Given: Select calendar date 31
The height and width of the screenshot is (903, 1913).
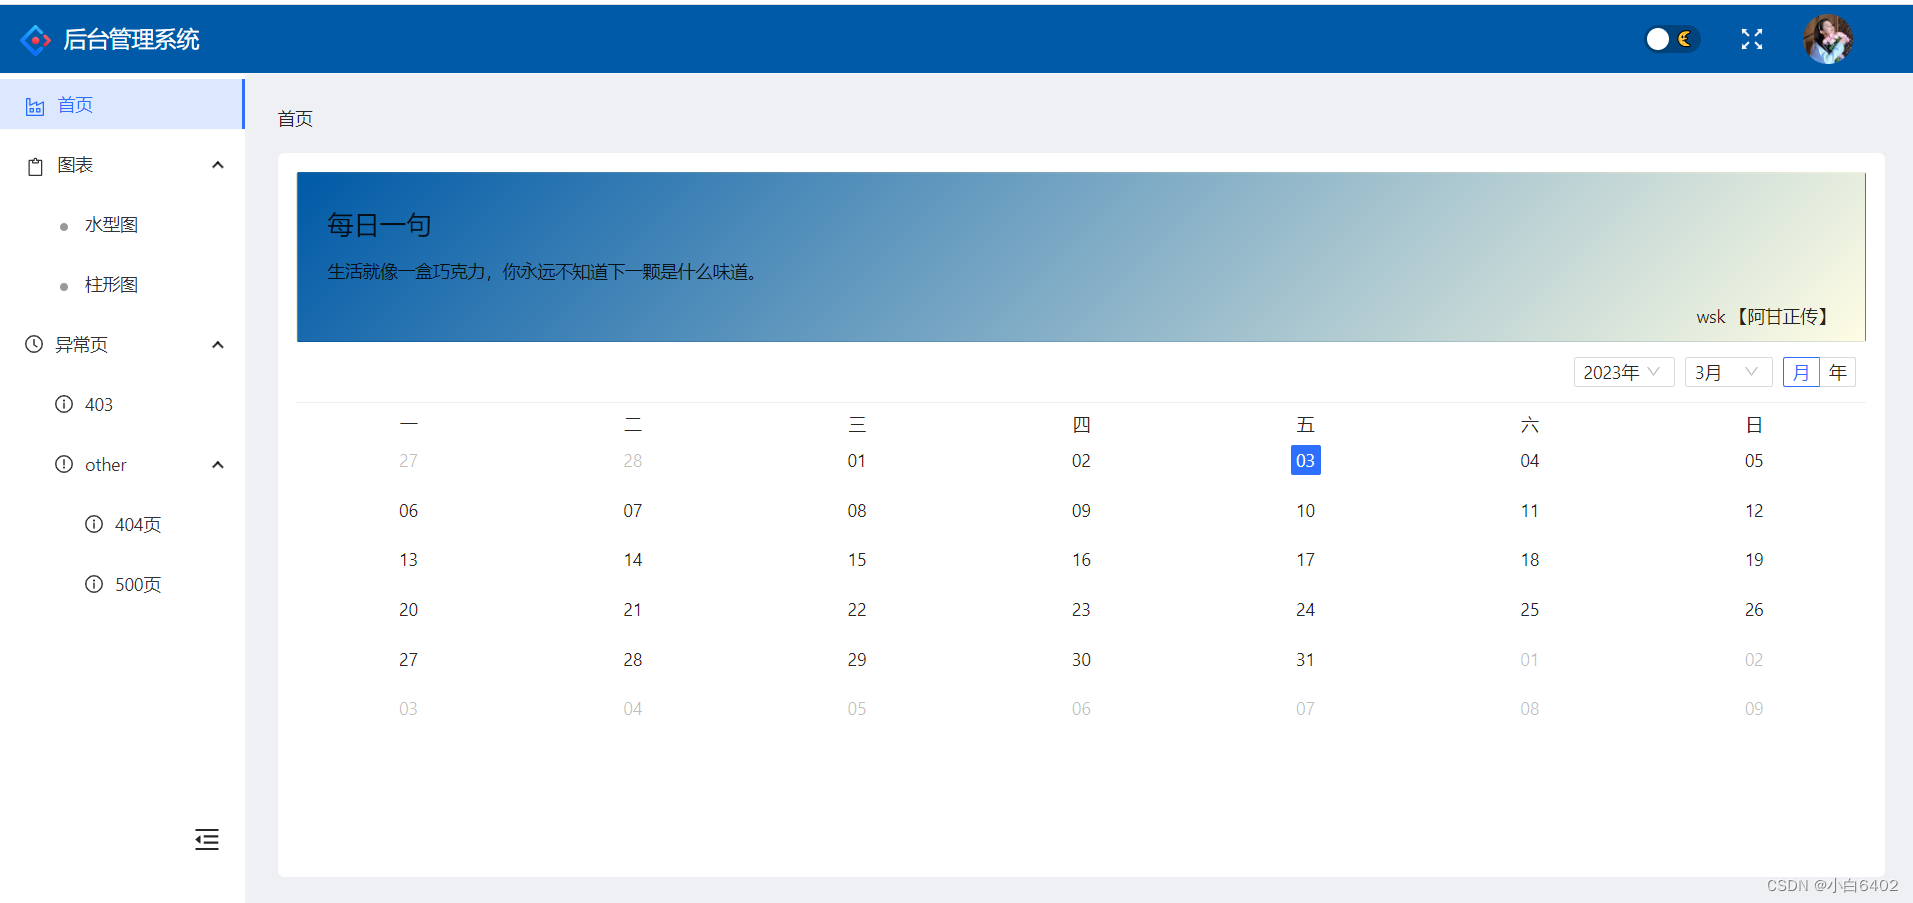Looking at the screenshot, I should click(x=1305, y=660).
